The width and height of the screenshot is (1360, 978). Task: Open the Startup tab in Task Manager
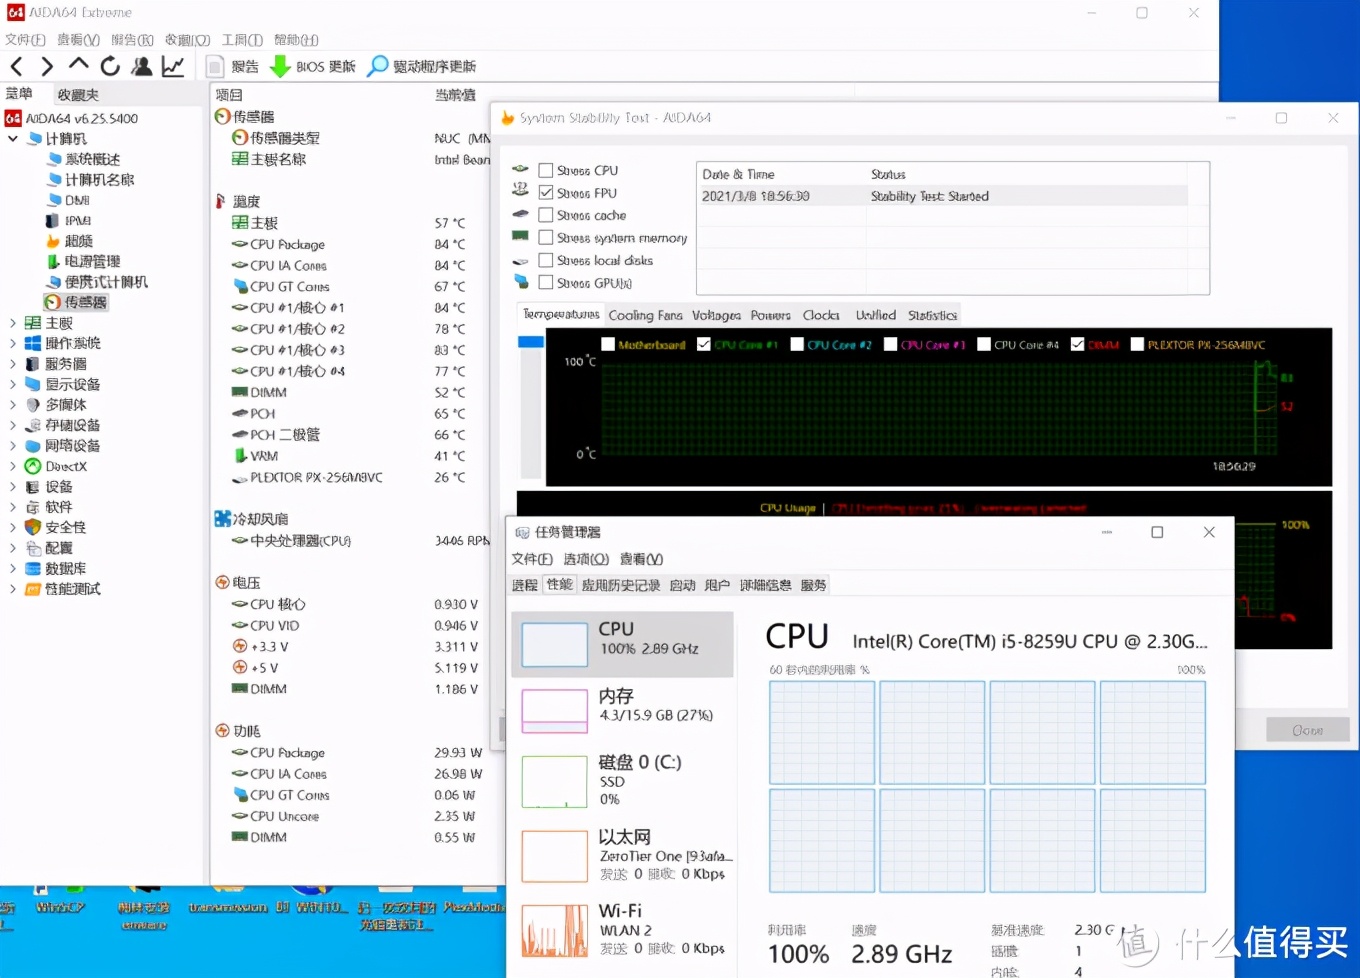[x=682, y=585]
